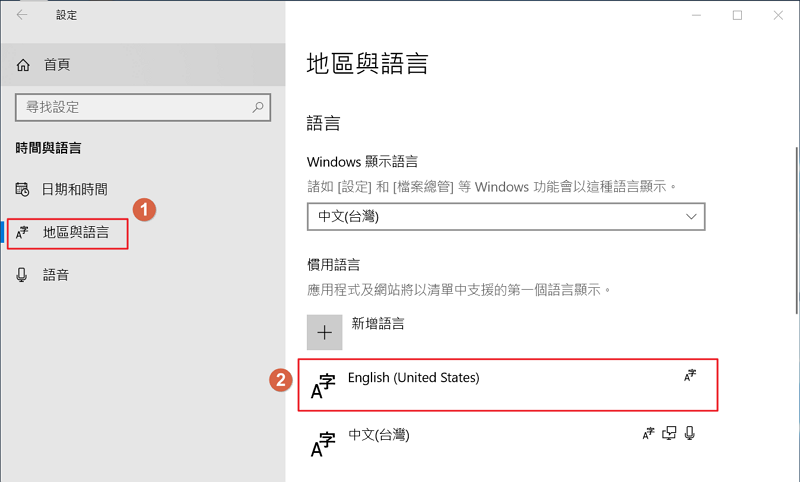Click the handwriting icon on the 中文(台灣) row
This screenshot has height=482, width=800.
[x=669, y=433]
